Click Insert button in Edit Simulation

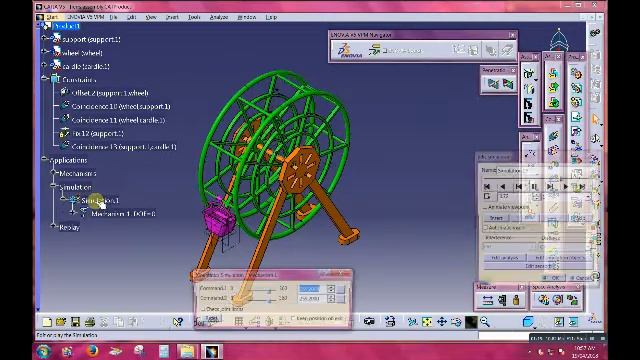[x=496, y=218]
